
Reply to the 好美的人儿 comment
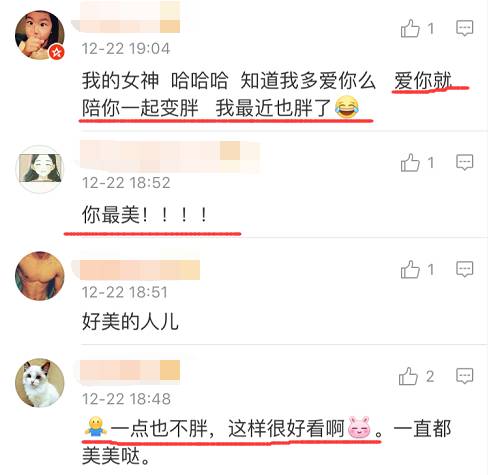(x=465, y=269)
